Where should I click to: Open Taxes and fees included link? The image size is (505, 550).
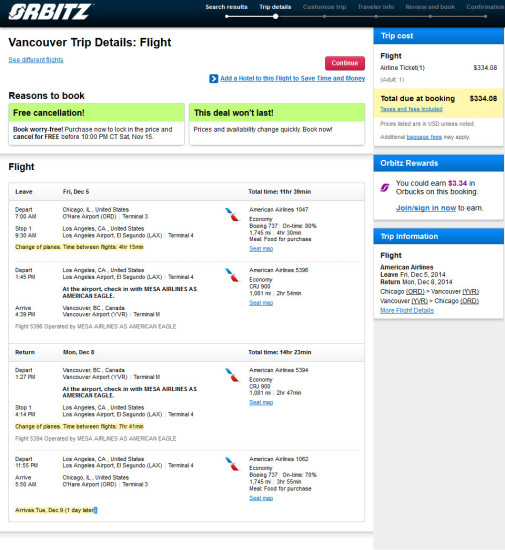click(x=411, y=109)
